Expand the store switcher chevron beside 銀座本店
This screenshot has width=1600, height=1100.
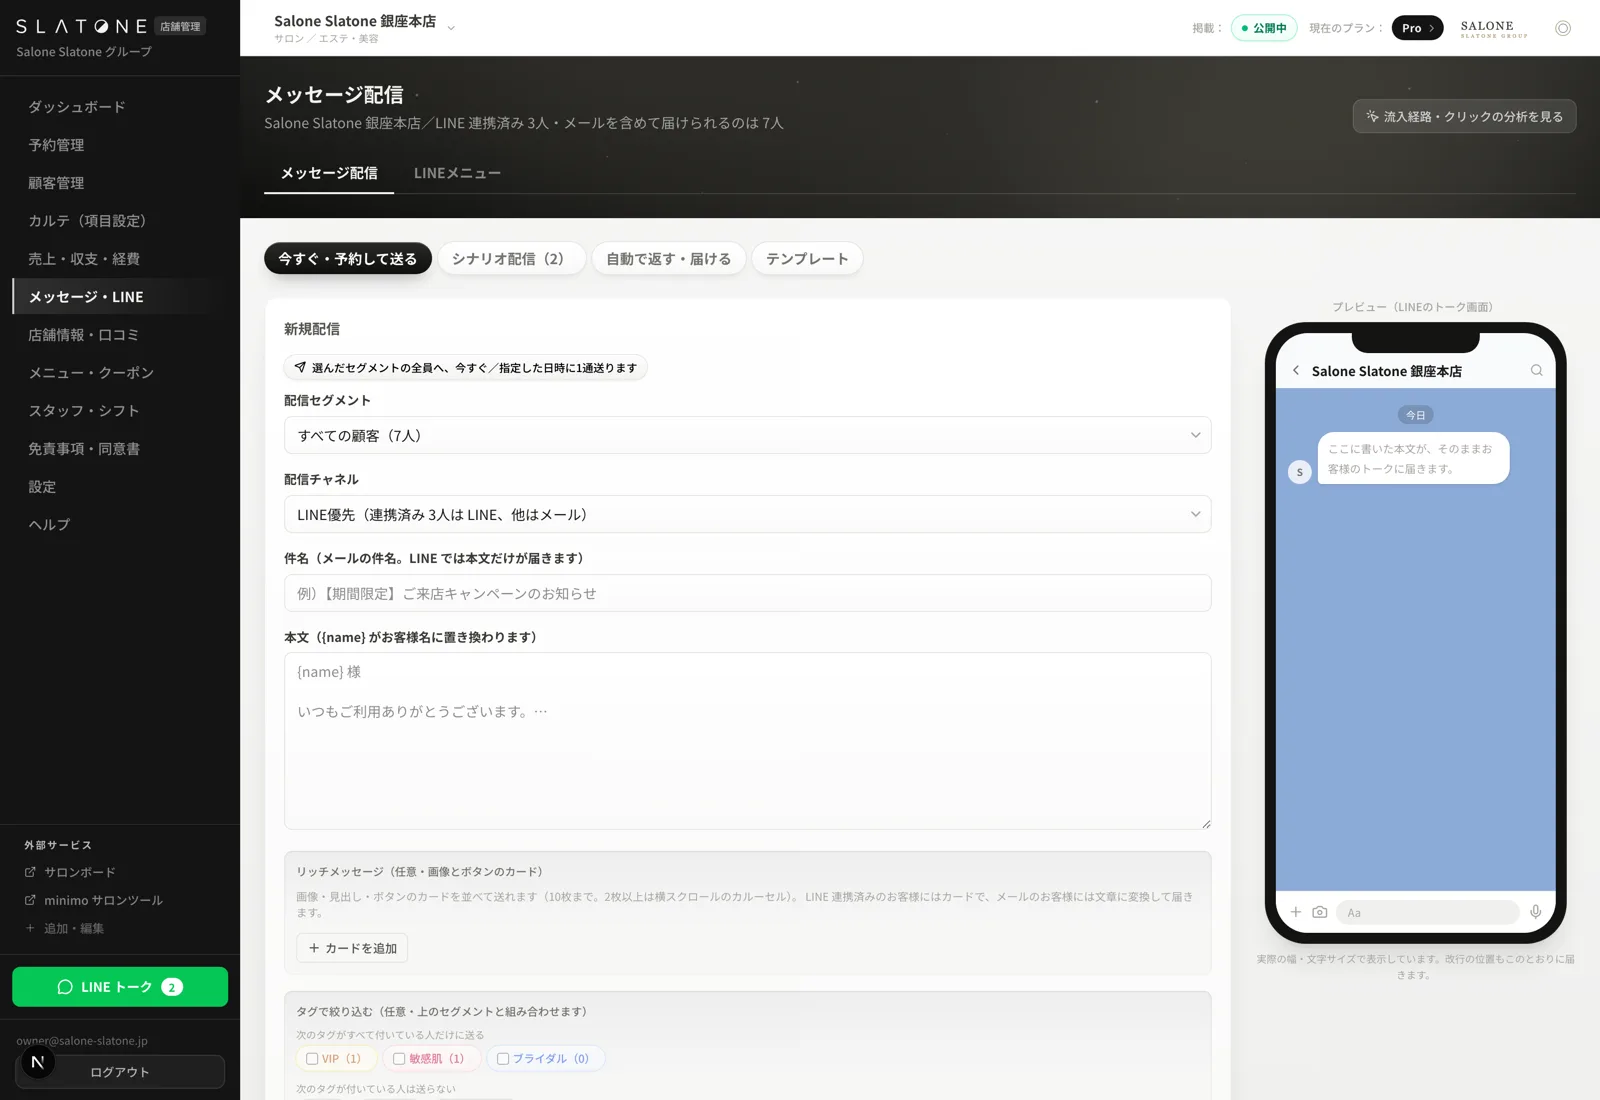click(x=451, y=28)
